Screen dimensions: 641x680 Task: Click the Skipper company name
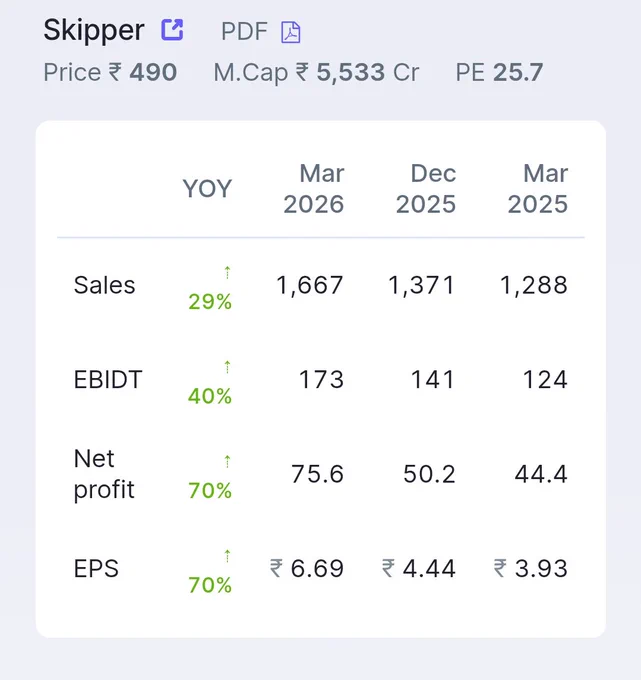pos(94,31)
